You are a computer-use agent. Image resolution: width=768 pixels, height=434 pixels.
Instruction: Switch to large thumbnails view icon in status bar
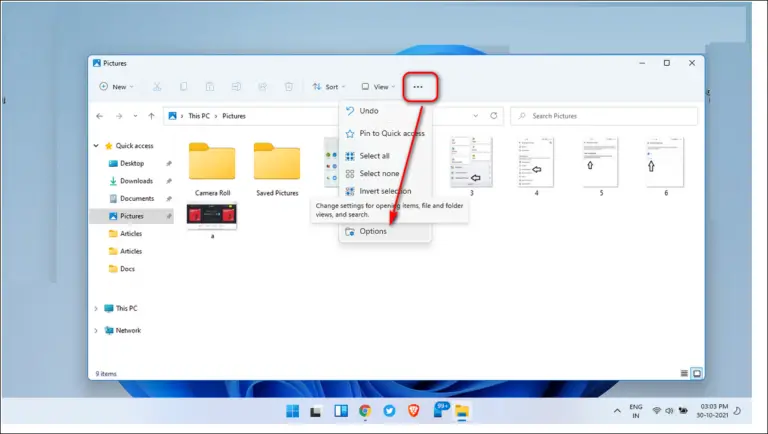click(696, 374)
